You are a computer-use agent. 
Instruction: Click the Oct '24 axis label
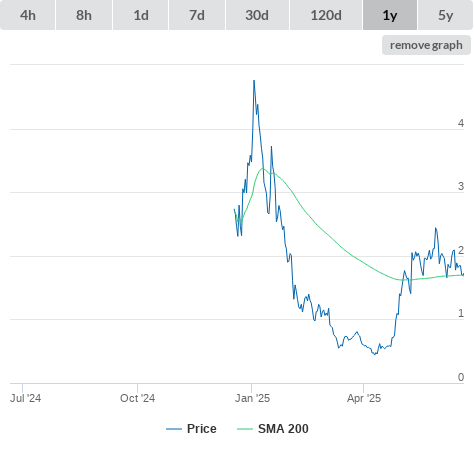click(x=137, y=398)
